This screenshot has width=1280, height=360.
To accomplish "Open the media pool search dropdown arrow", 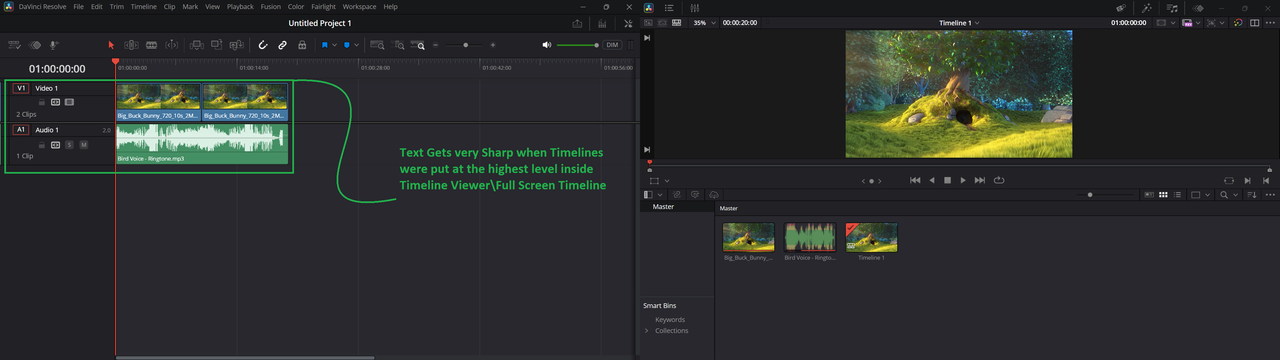I will point(1235,194).
